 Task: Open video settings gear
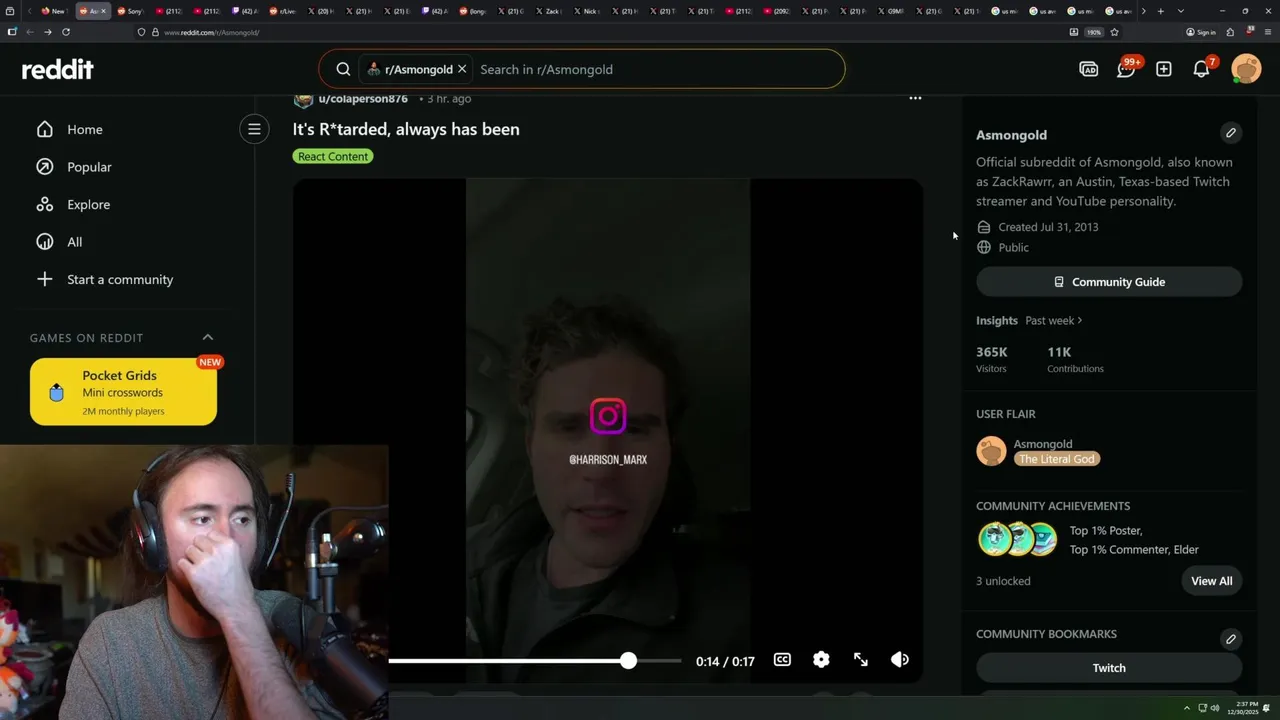(821, 660)
